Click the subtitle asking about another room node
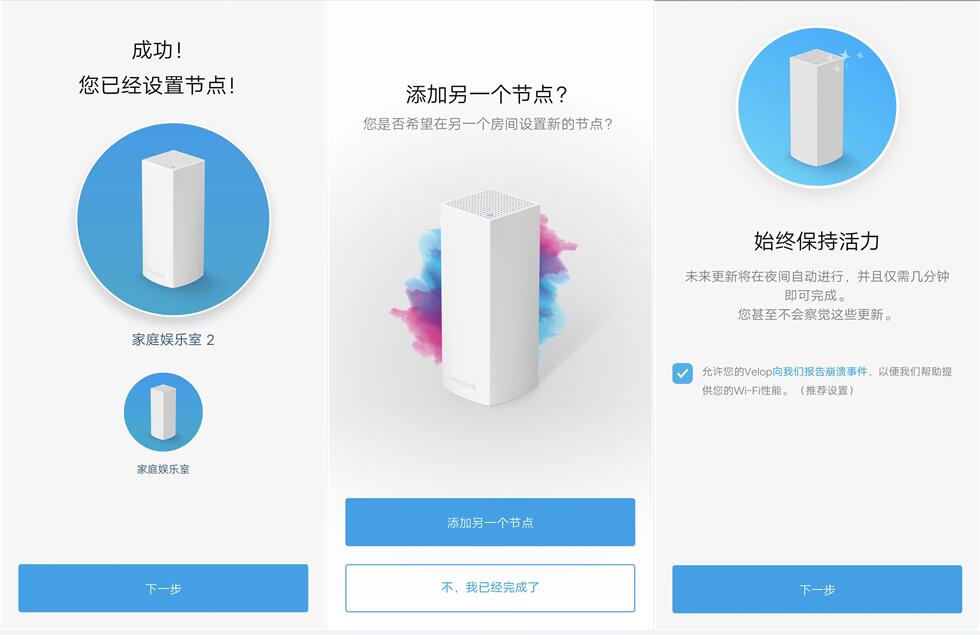The image size is (980, 635). point(488,124)
